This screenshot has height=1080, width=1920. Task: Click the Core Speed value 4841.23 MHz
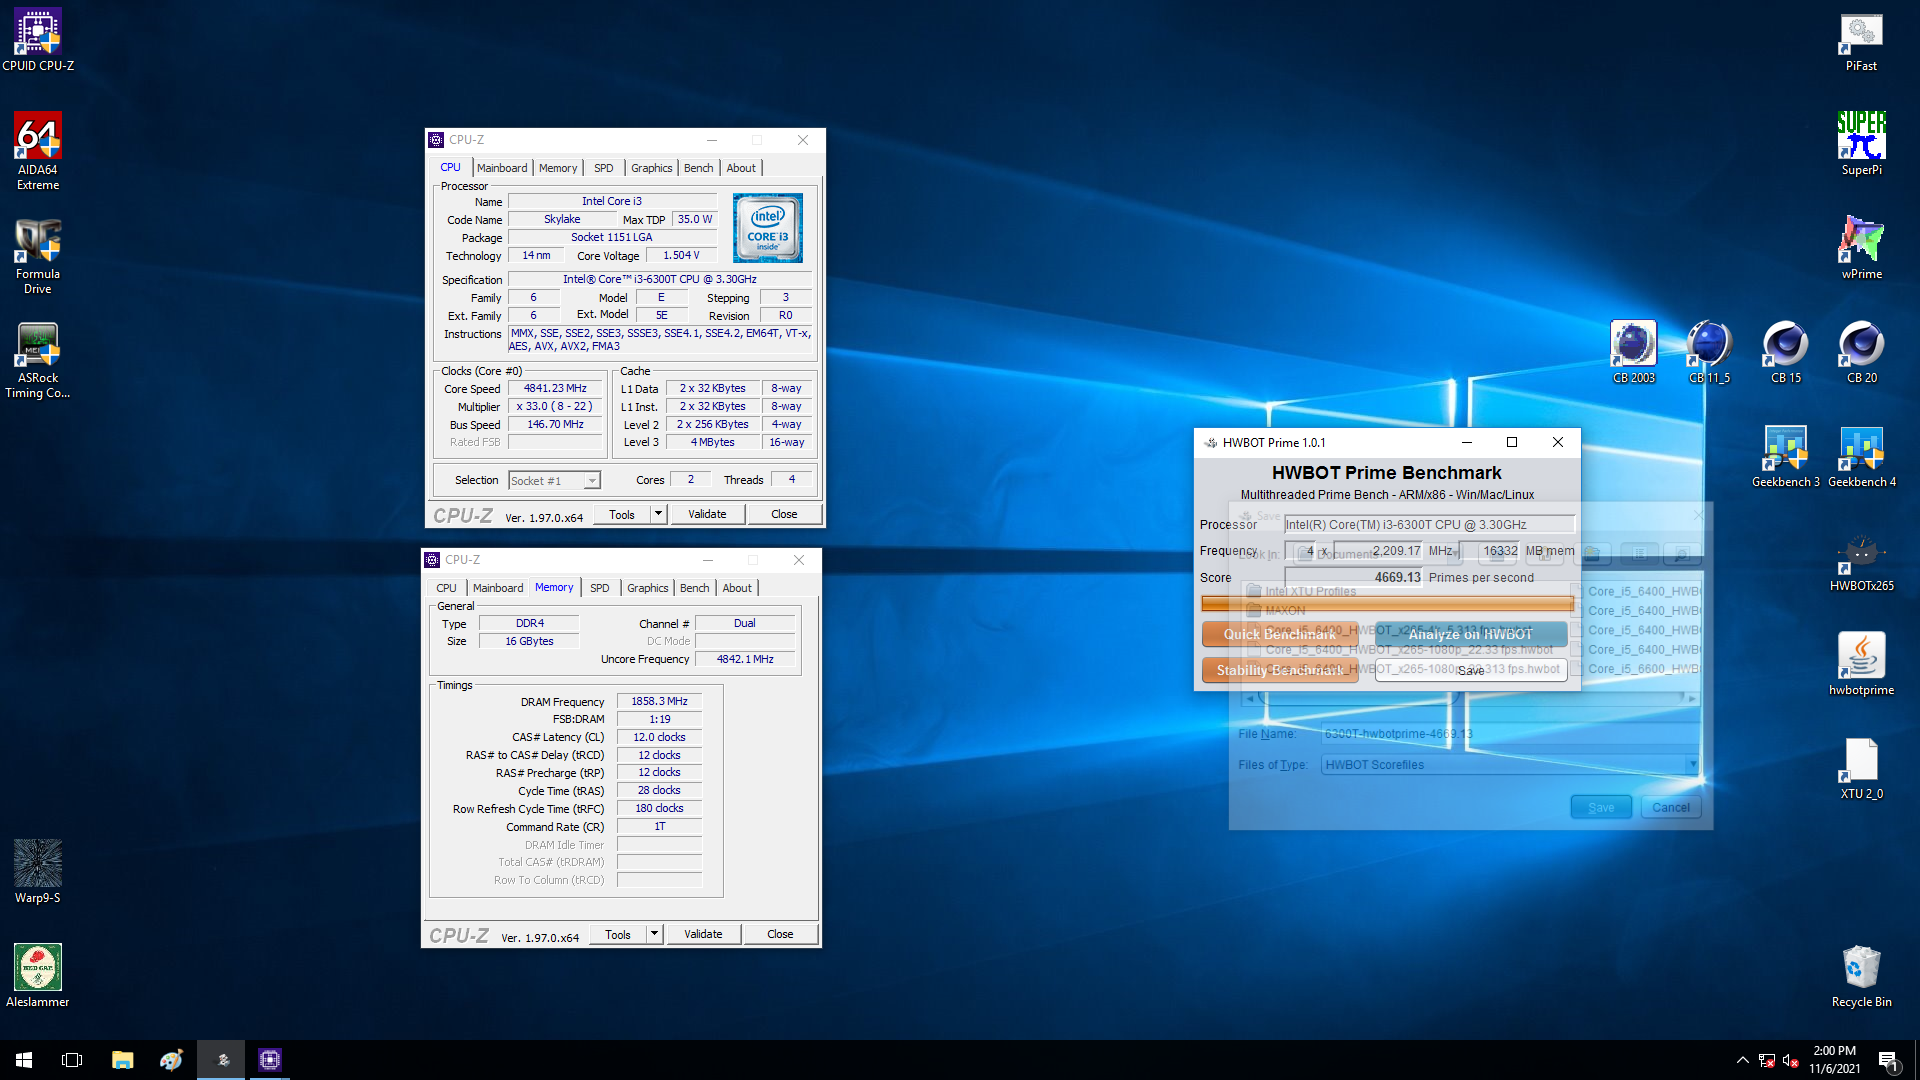coord(555,389)
